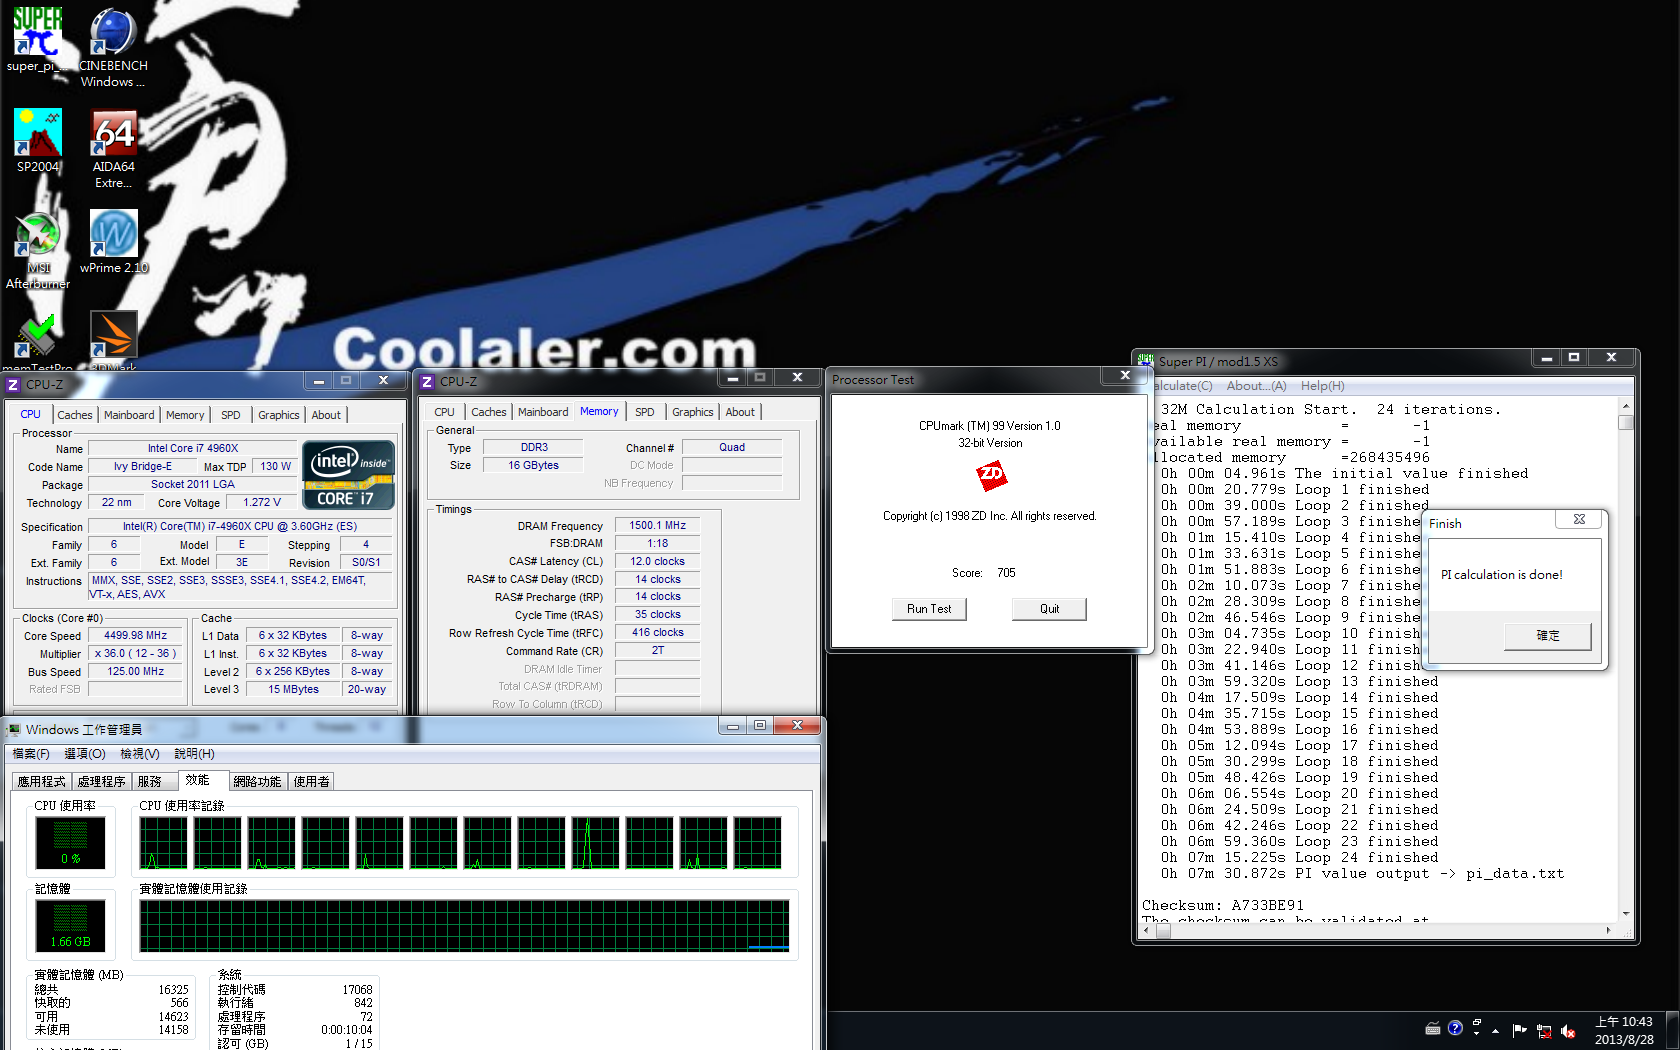Open the Graphics tab in the Memory CPU-Z window
Viewport: 1680px width, 1050px height.
(693, 412)
